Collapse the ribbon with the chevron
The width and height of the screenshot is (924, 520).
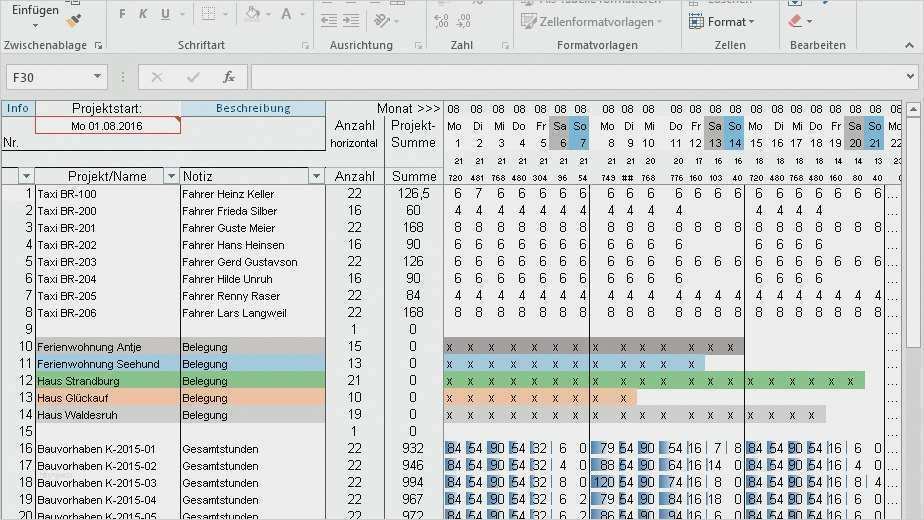(x=909, y=45)
